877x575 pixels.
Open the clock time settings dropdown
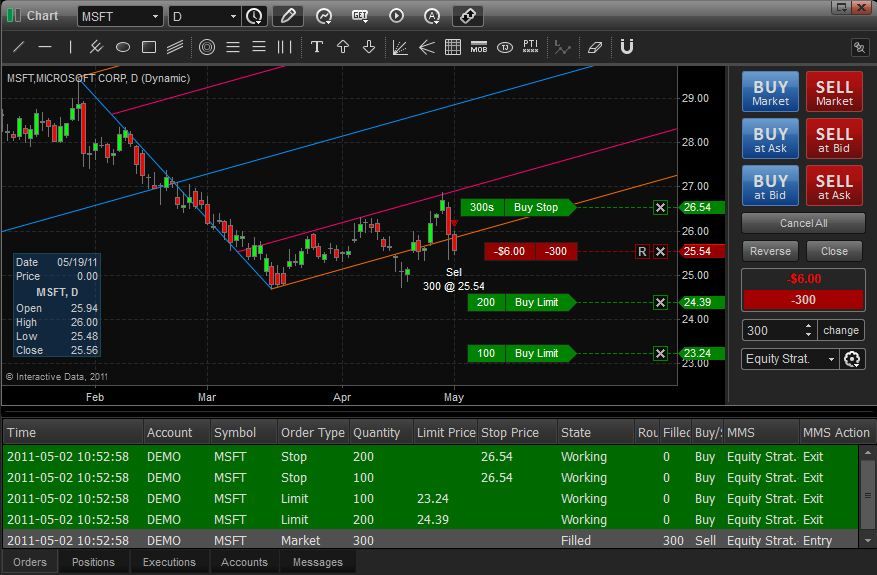click(254, 16)
